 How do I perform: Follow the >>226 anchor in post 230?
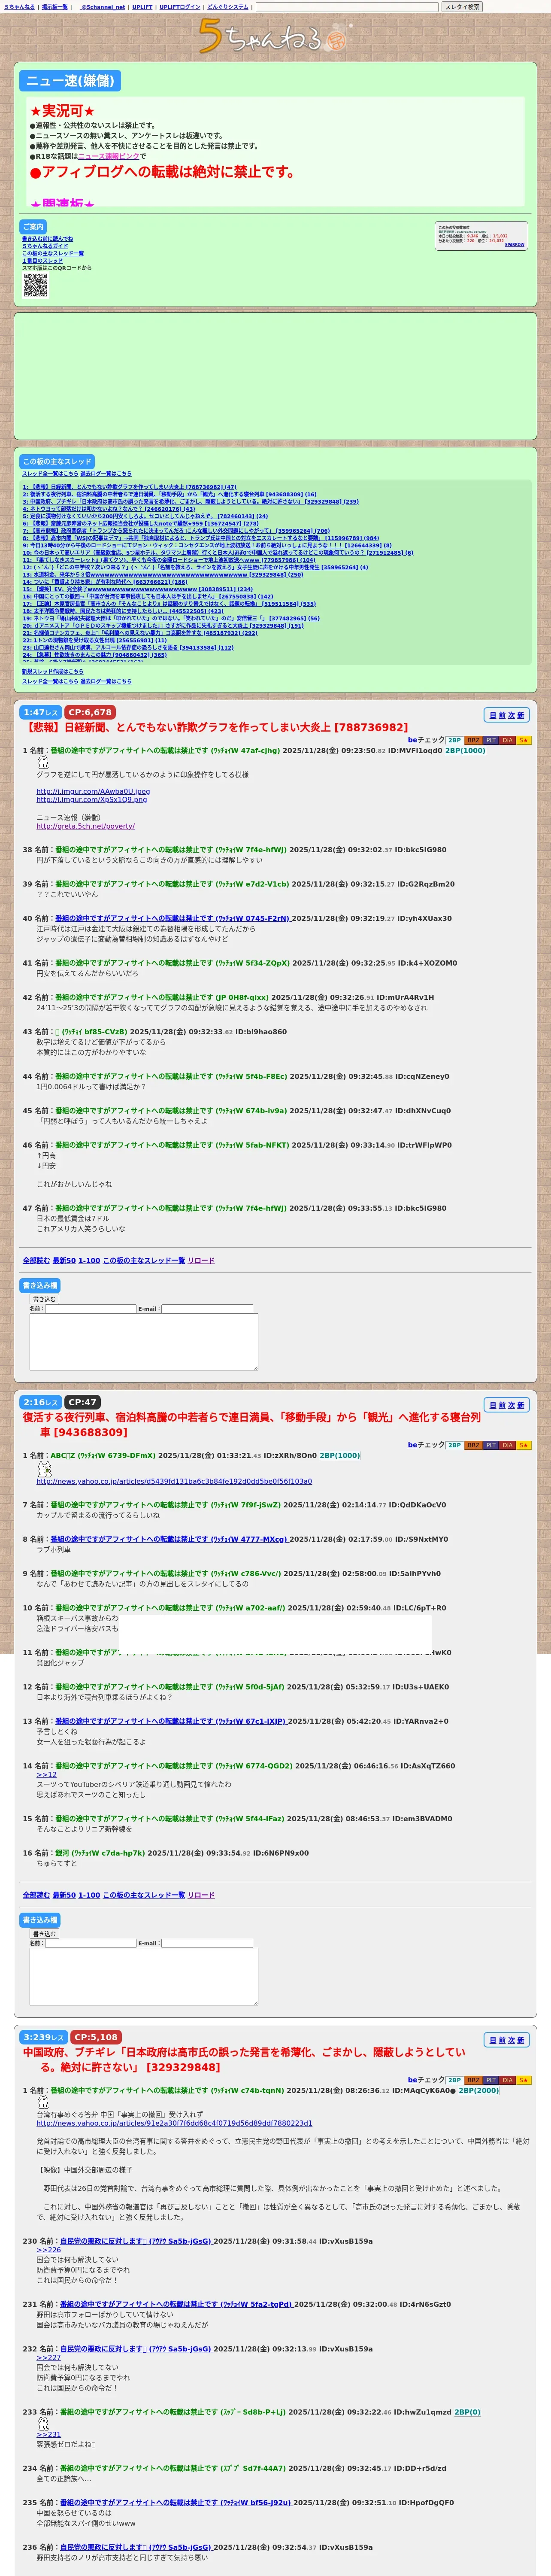49,2250
